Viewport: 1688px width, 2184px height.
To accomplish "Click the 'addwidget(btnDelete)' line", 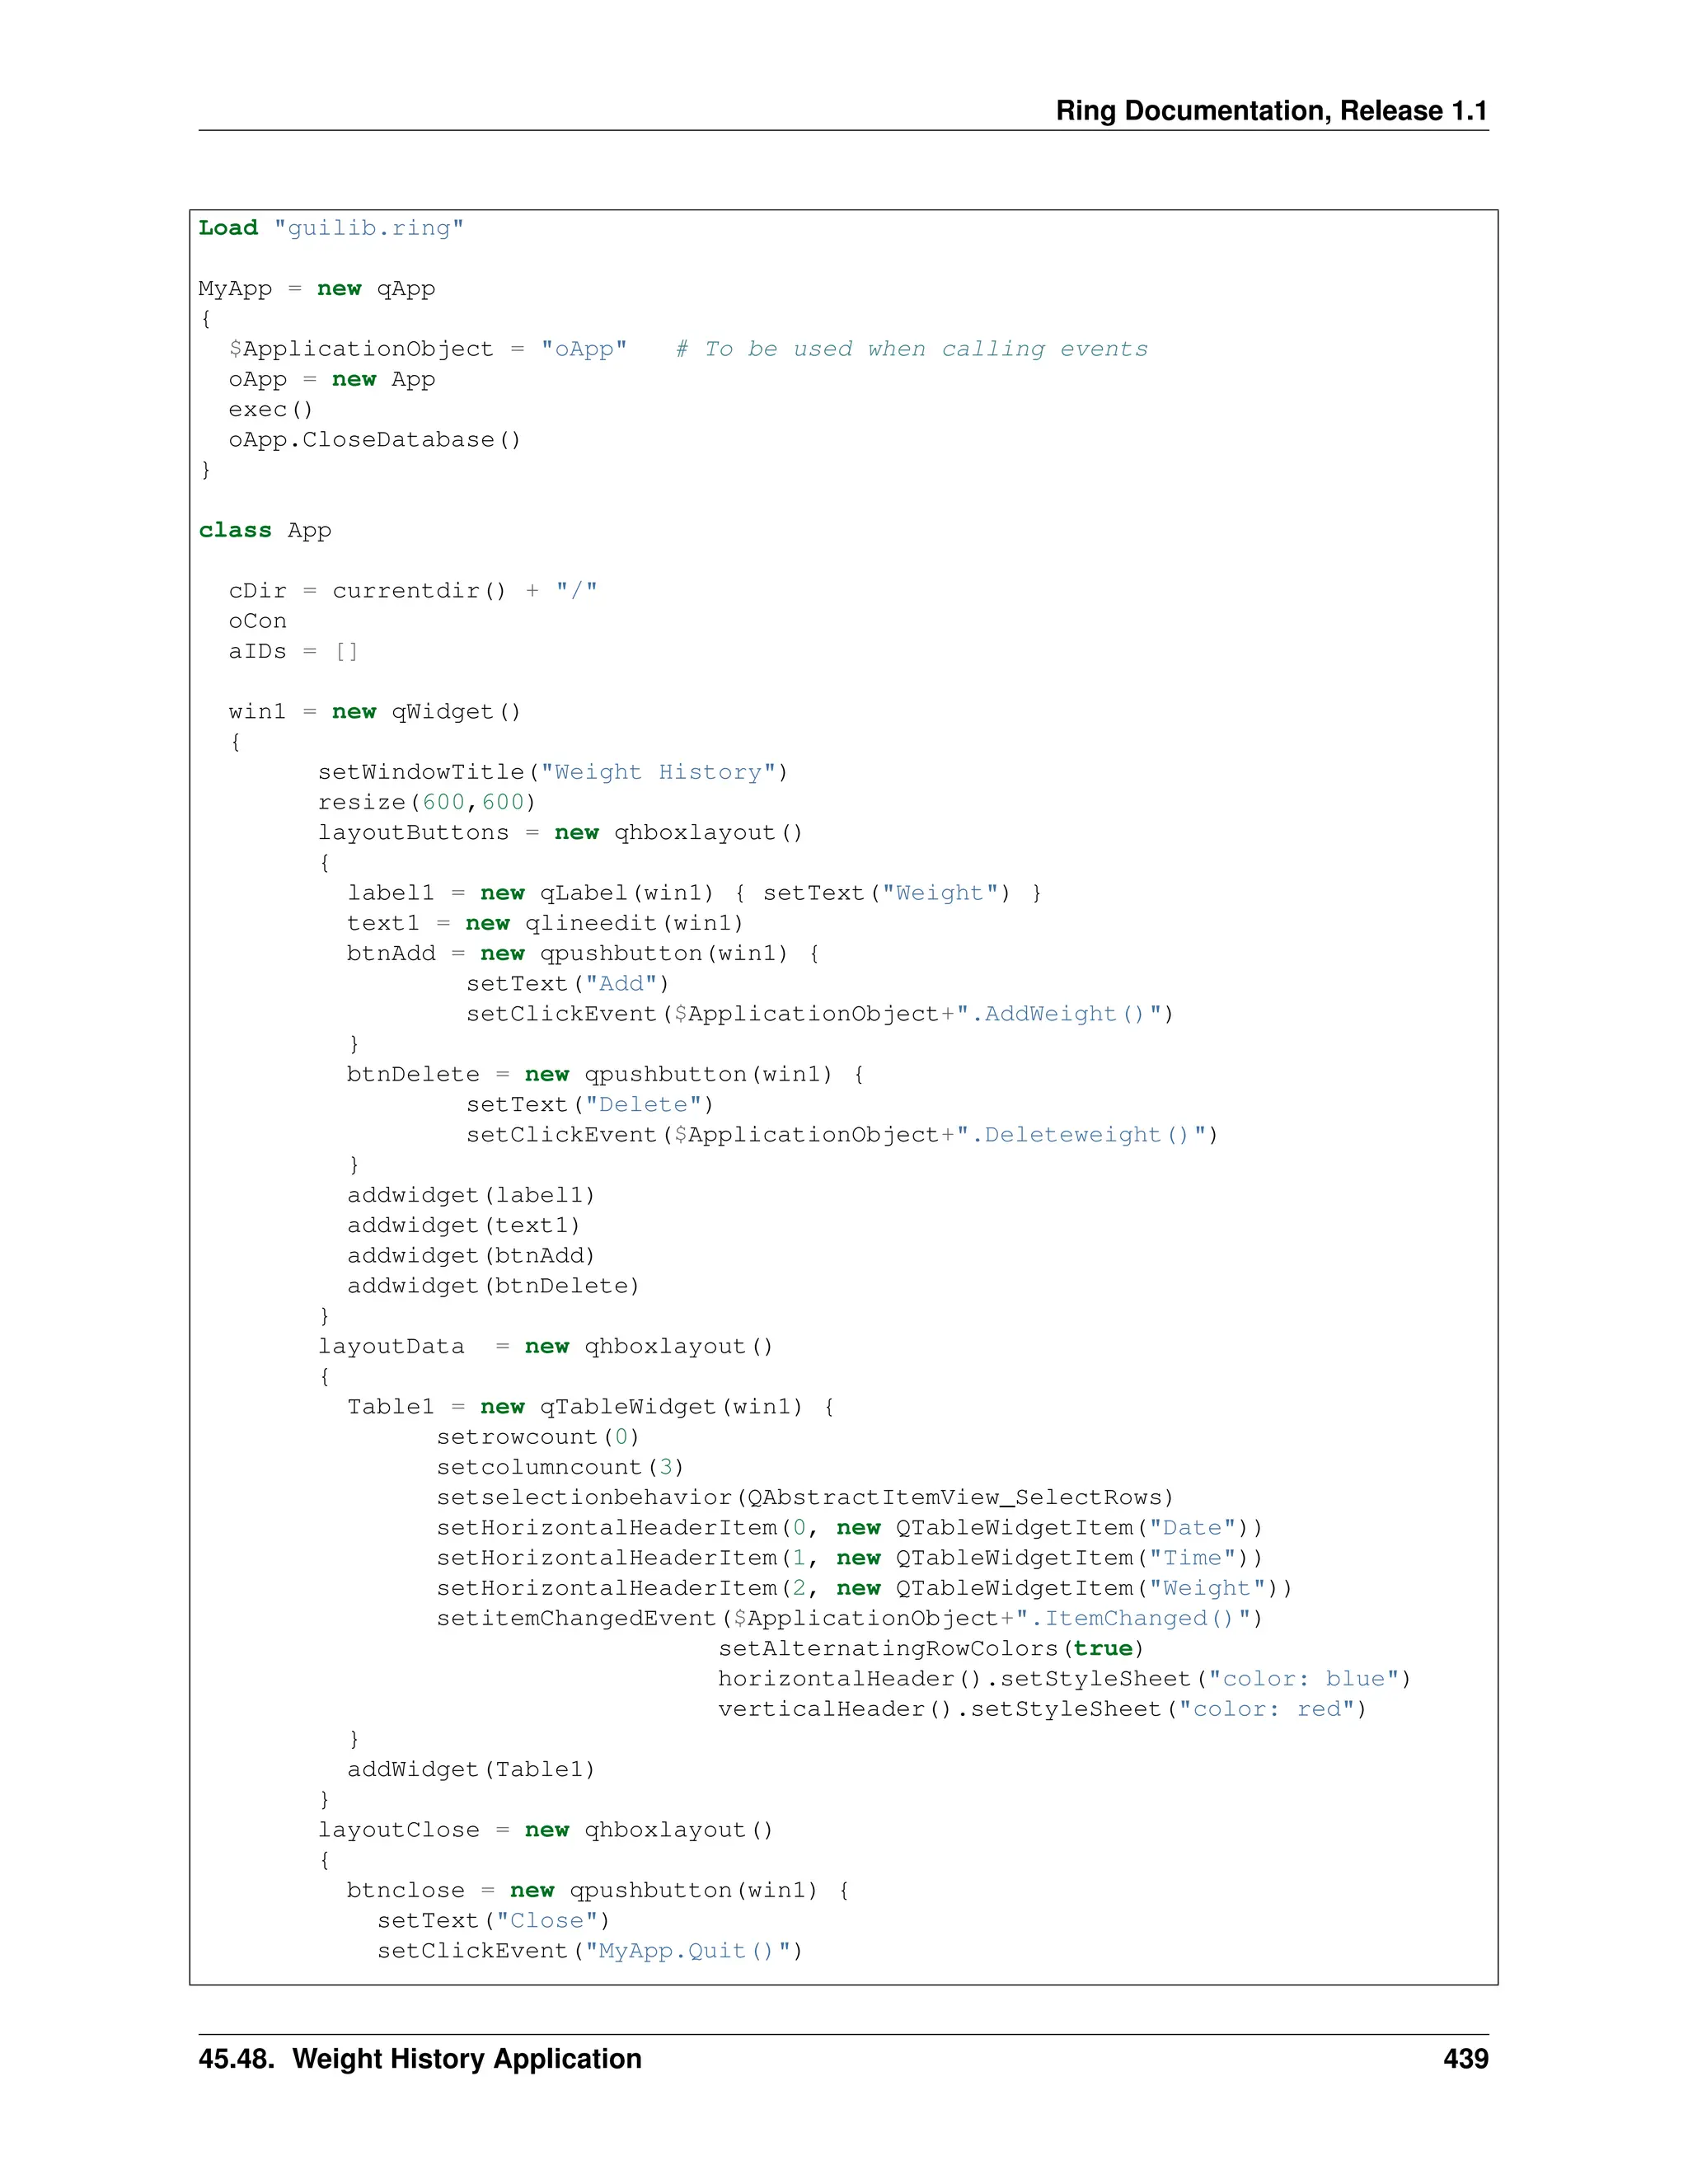I will pos(493,1286).
